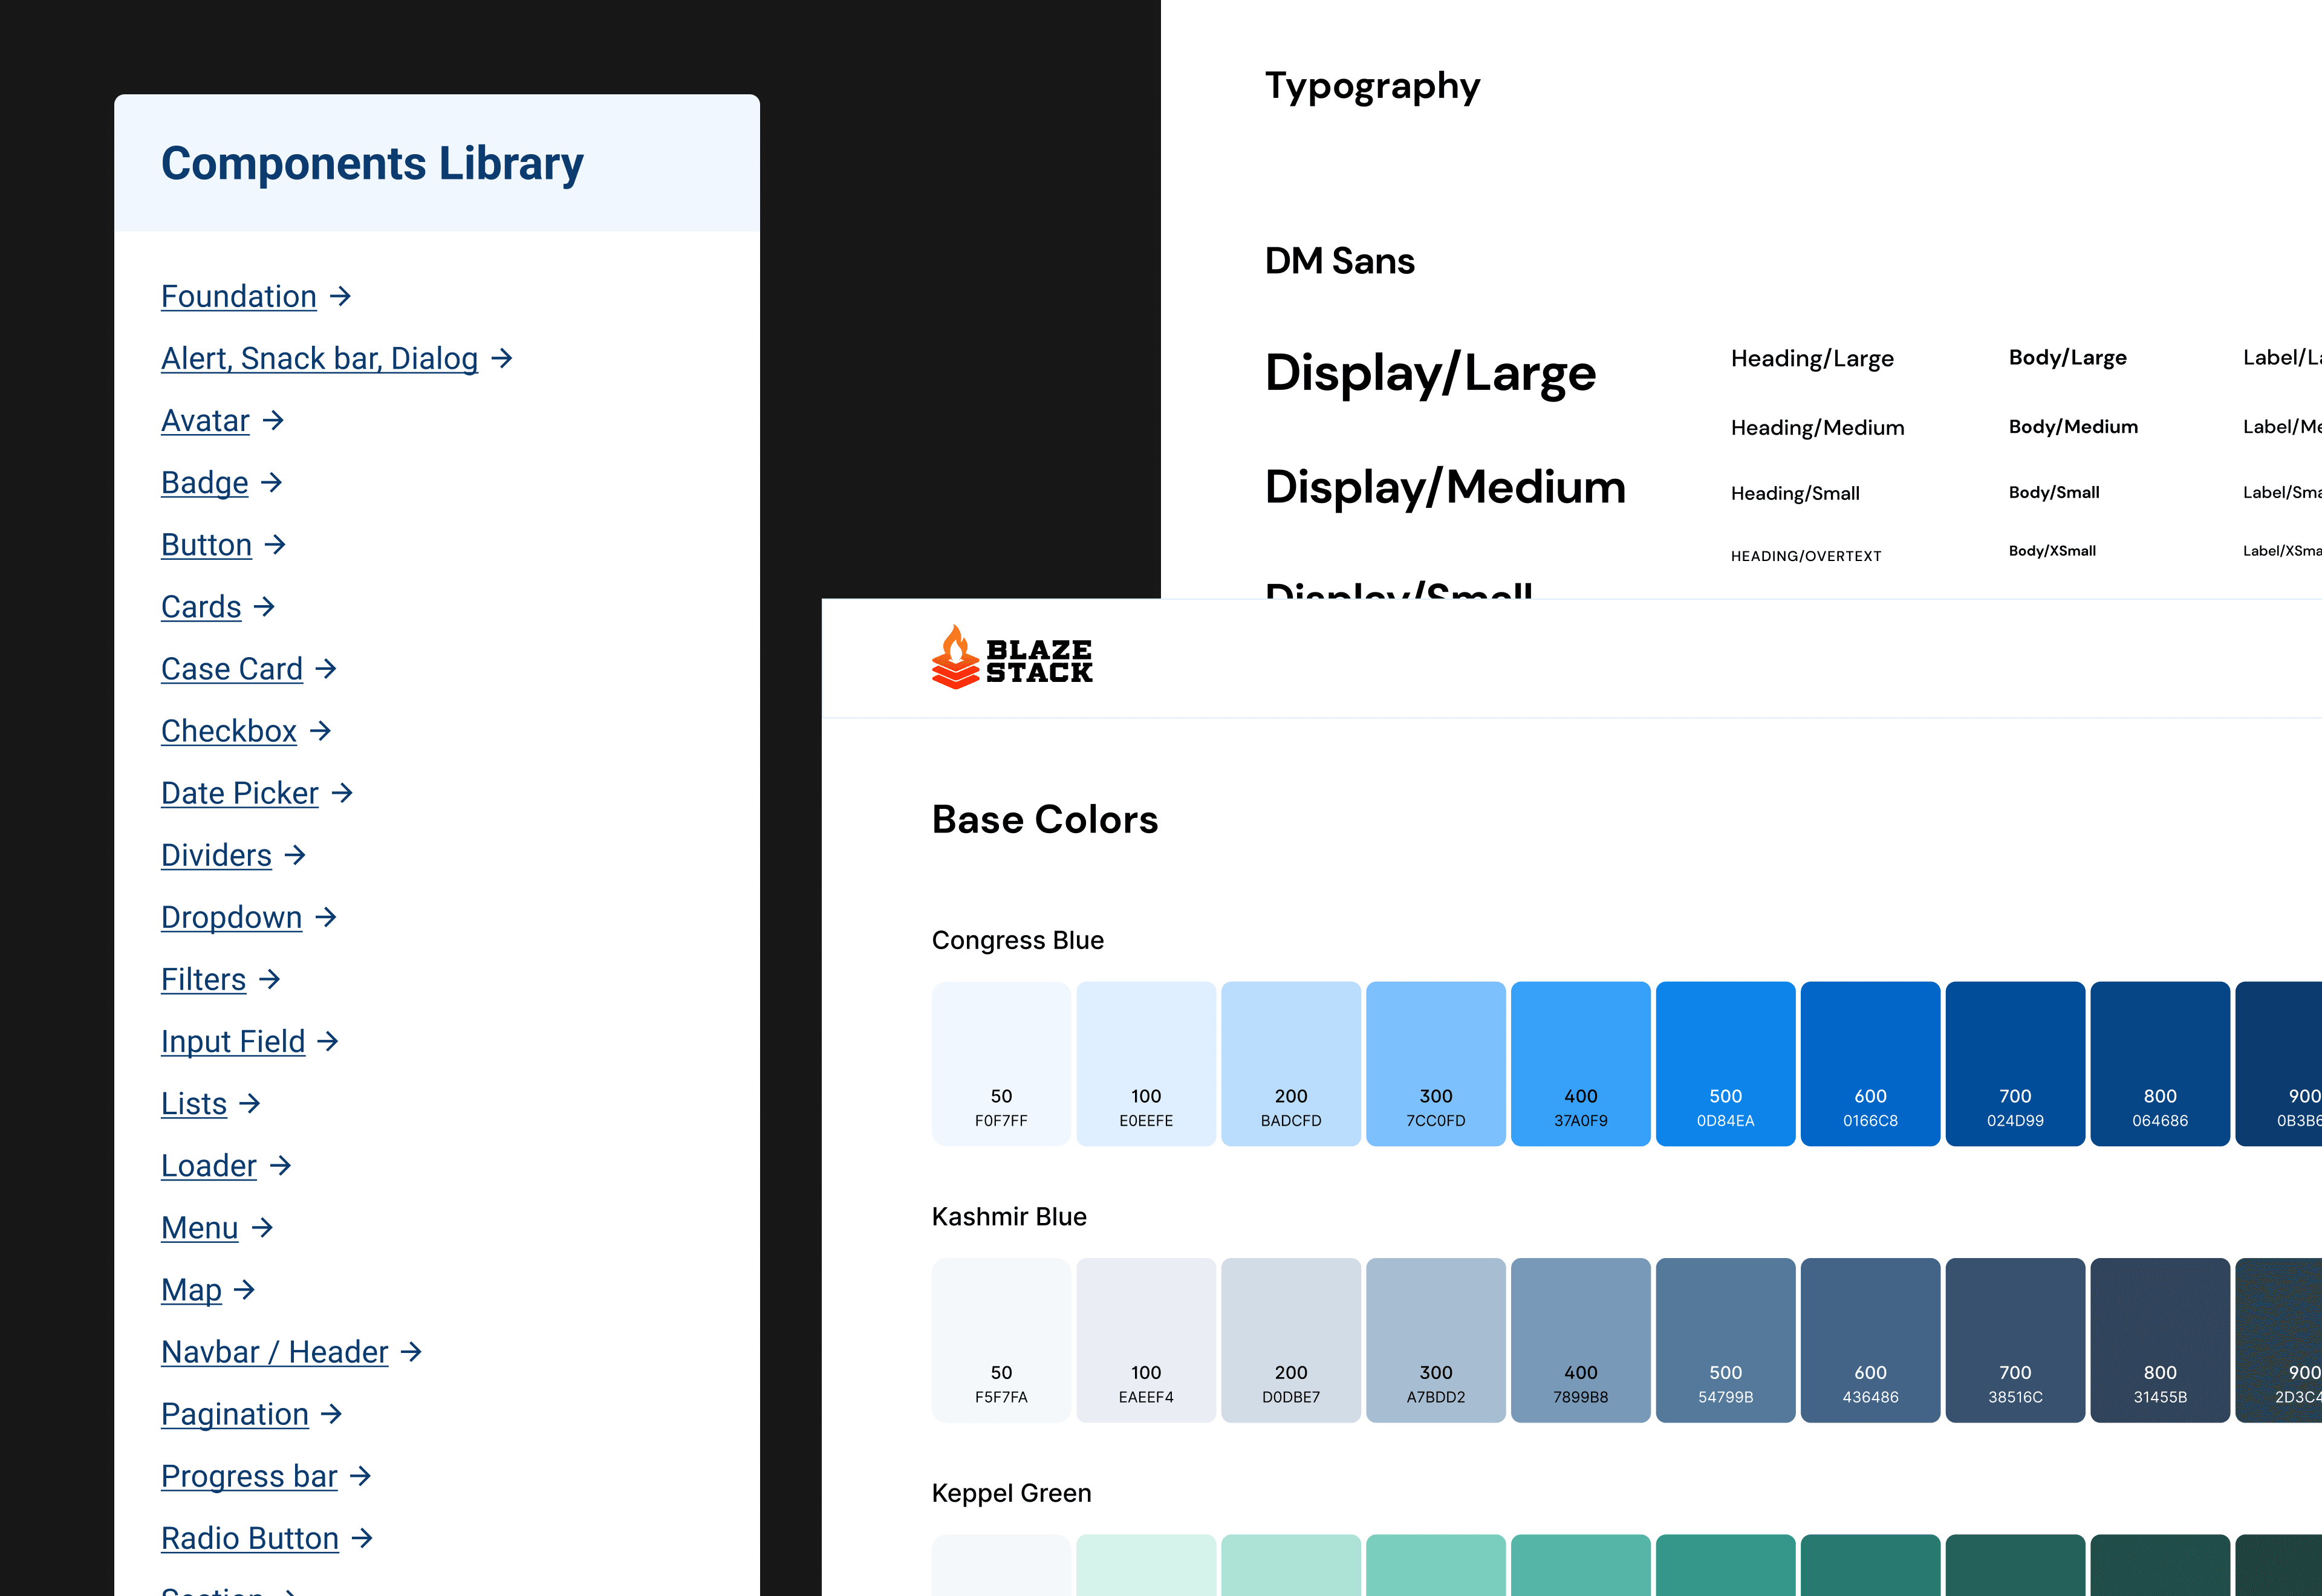Open the Progress bar link

[249, 1476]
